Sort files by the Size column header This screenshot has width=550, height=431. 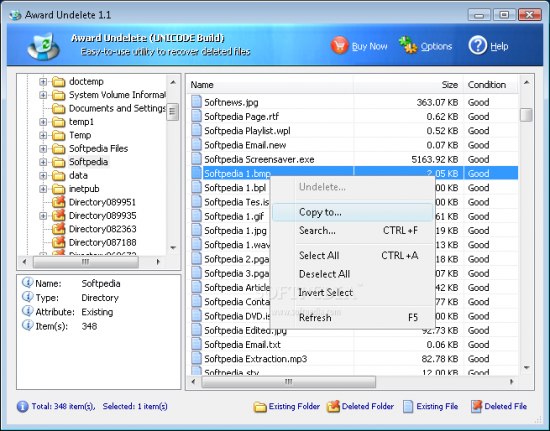409,85
